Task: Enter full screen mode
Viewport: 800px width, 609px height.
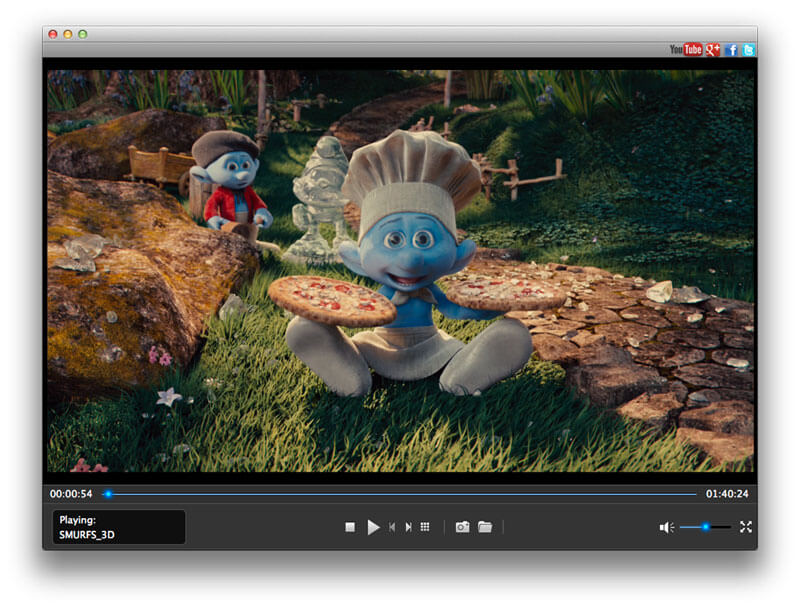Action: 745,527
